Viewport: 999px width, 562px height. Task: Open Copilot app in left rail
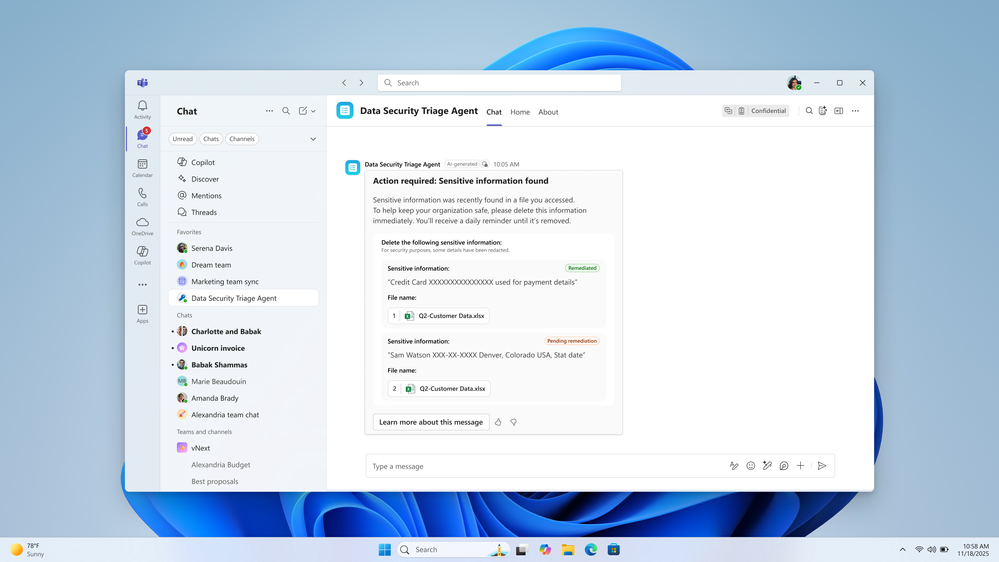tap(142, 256)
